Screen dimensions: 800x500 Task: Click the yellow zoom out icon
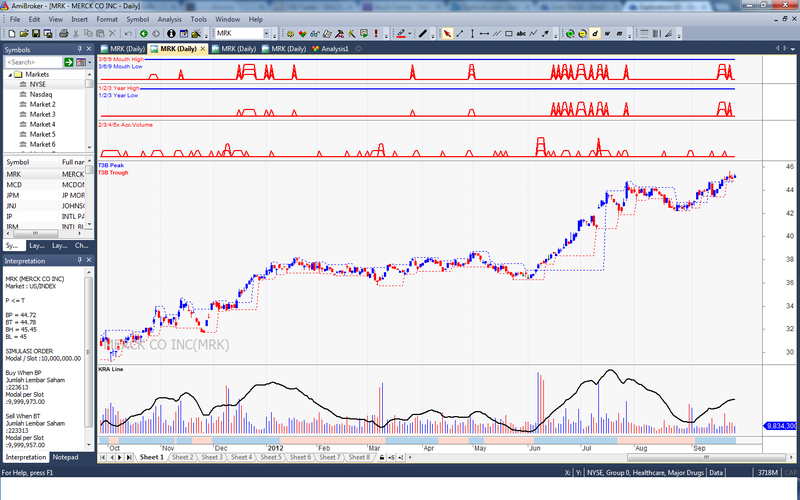pos(582,34)
